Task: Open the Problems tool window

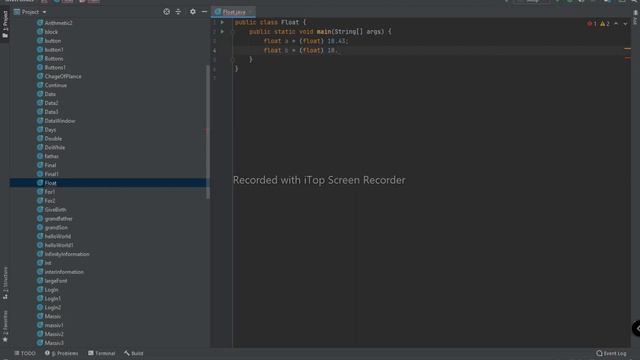Action: tap(61, 353)
